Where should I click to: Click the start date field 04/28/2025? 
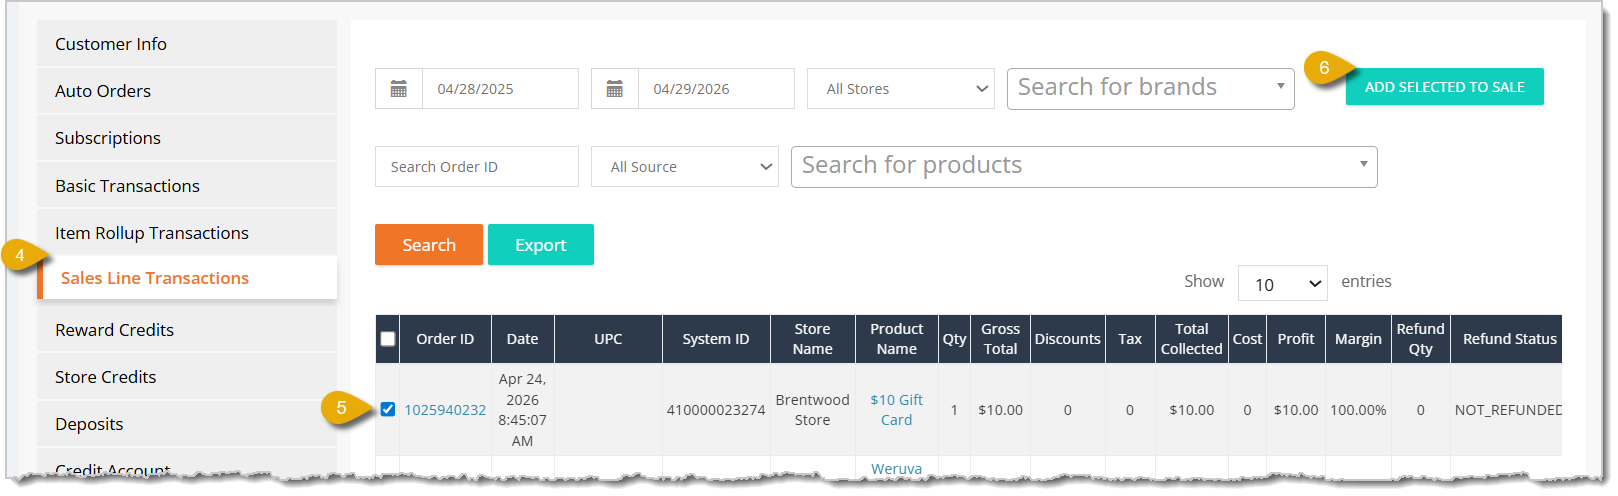[x=501, y=89]
